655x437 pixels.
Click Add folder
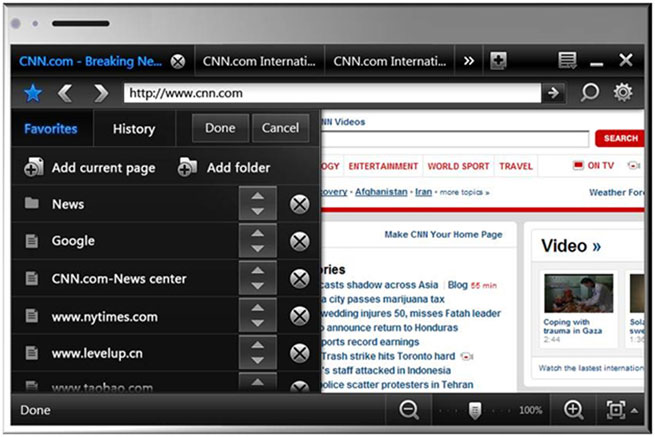coord(224,168)
